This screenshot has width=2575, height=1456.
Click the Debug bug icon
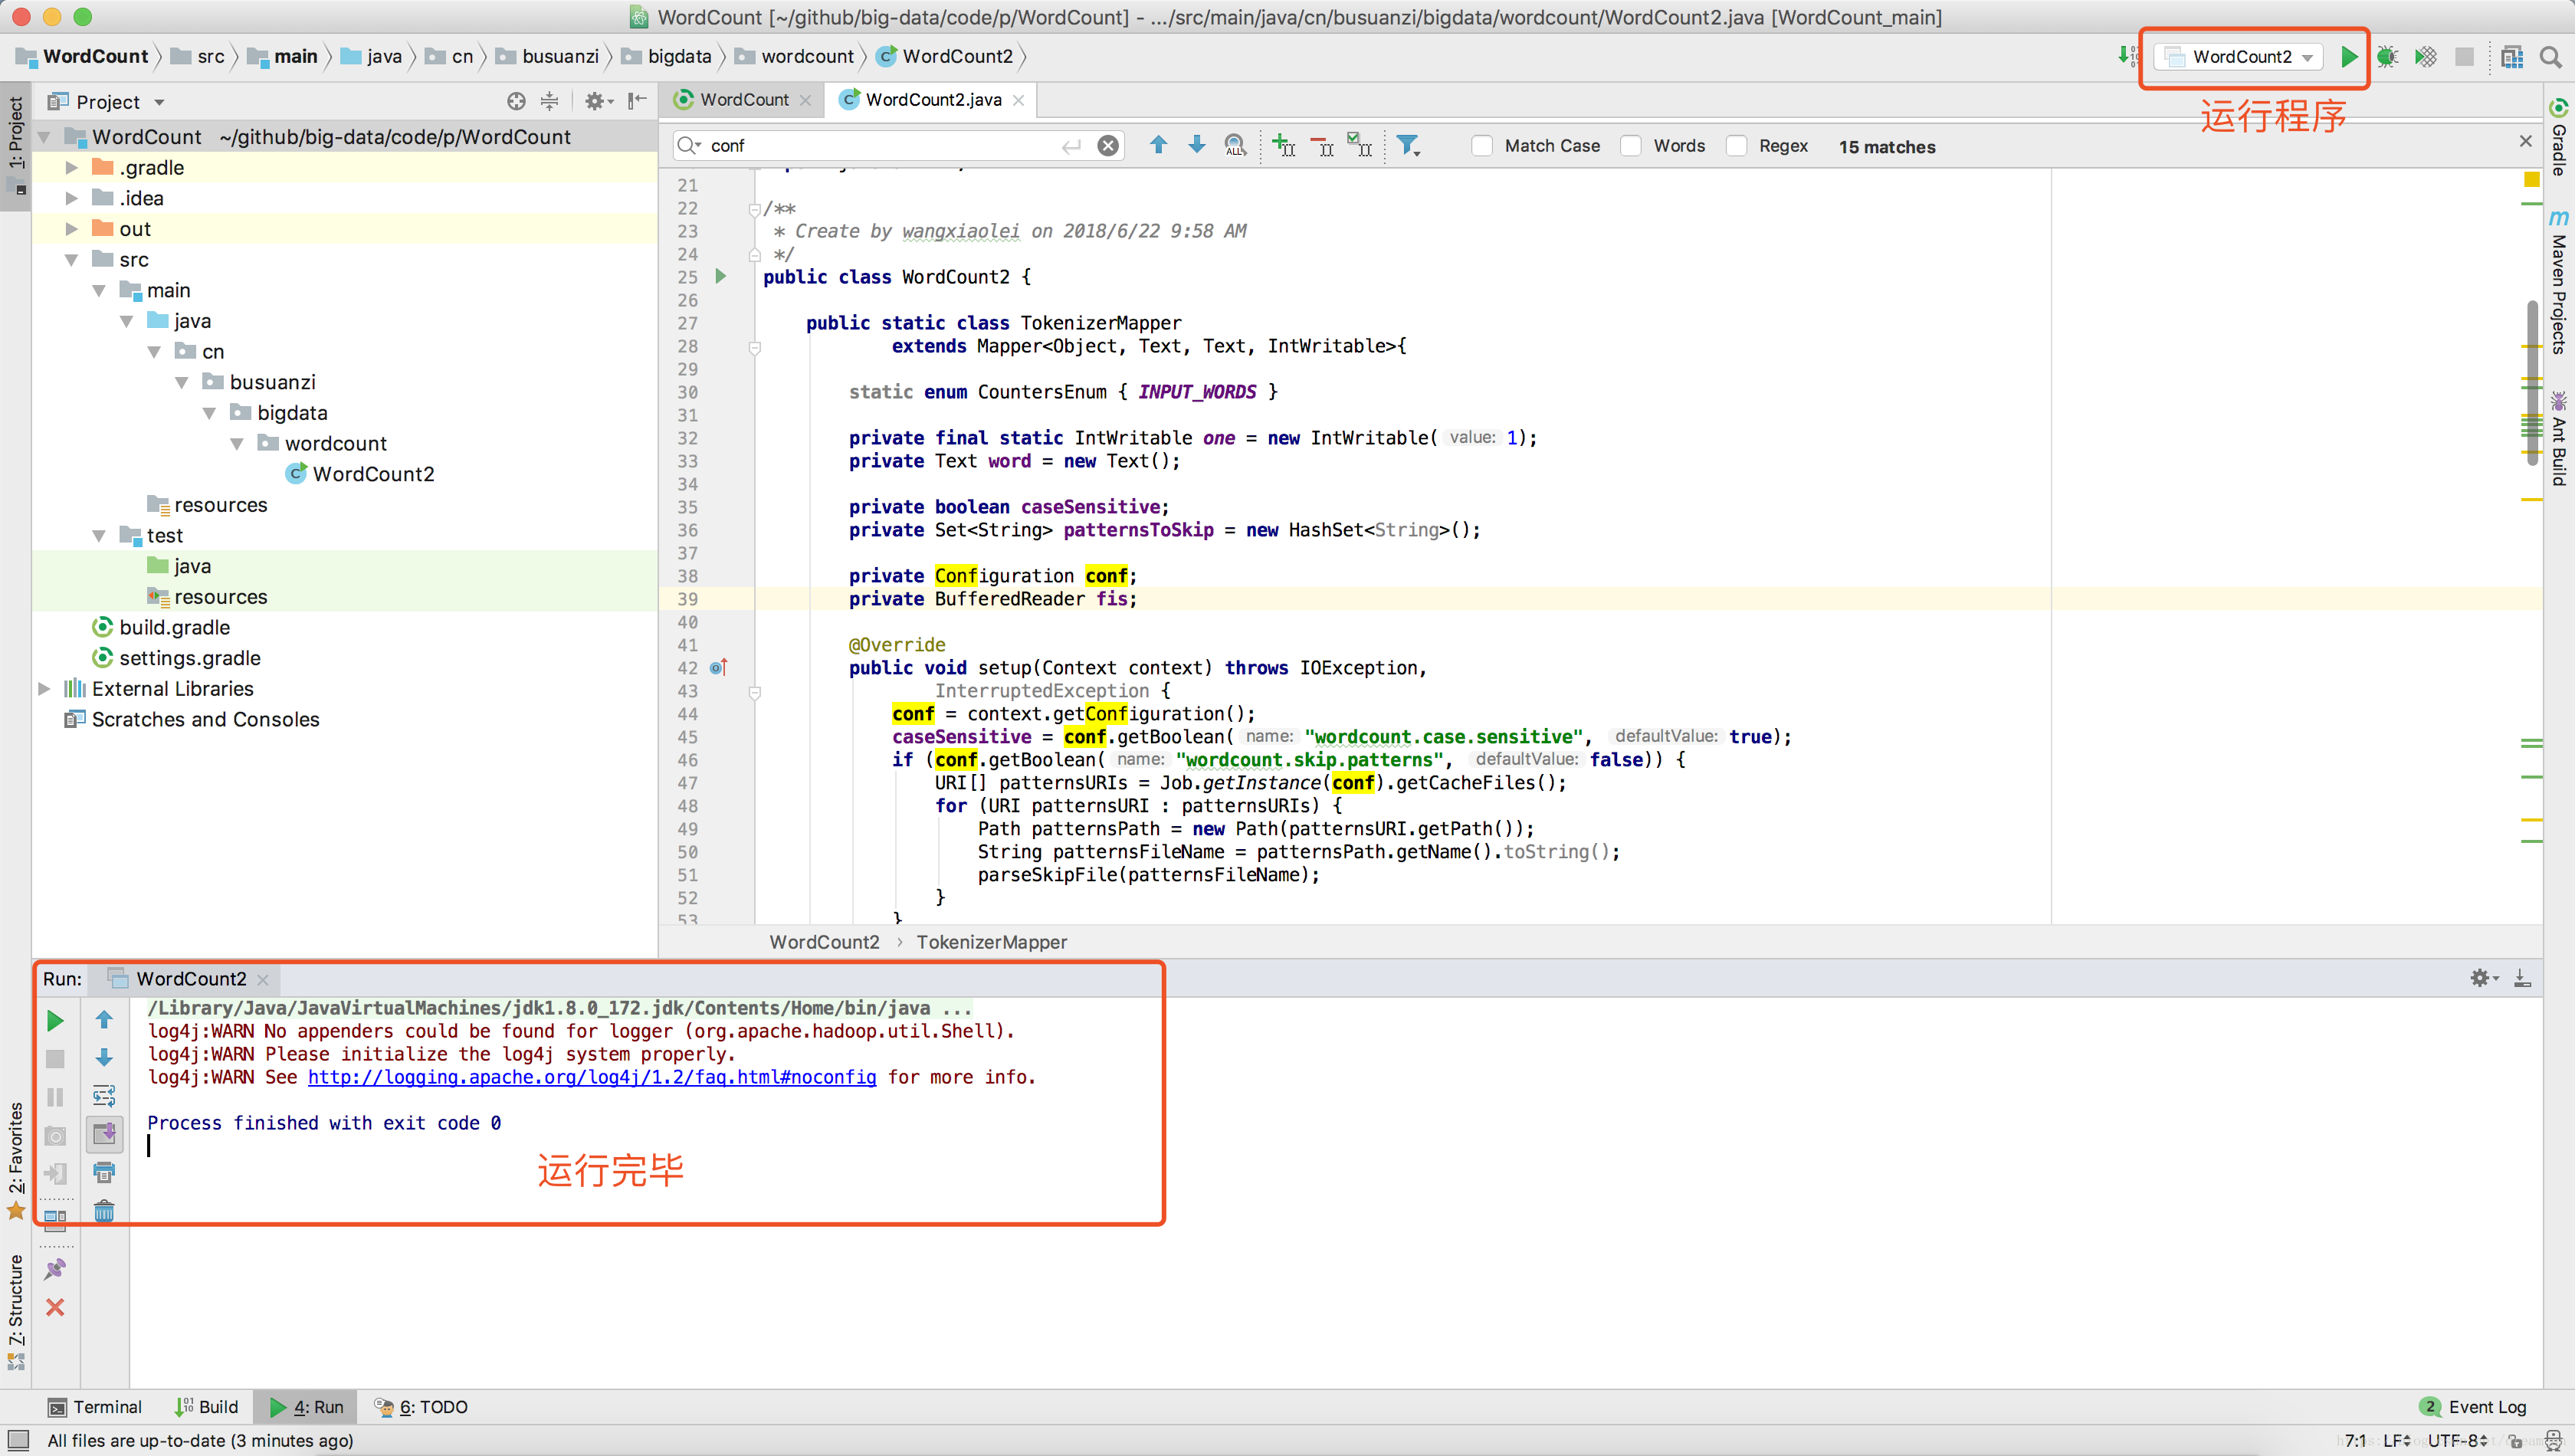2387,57
